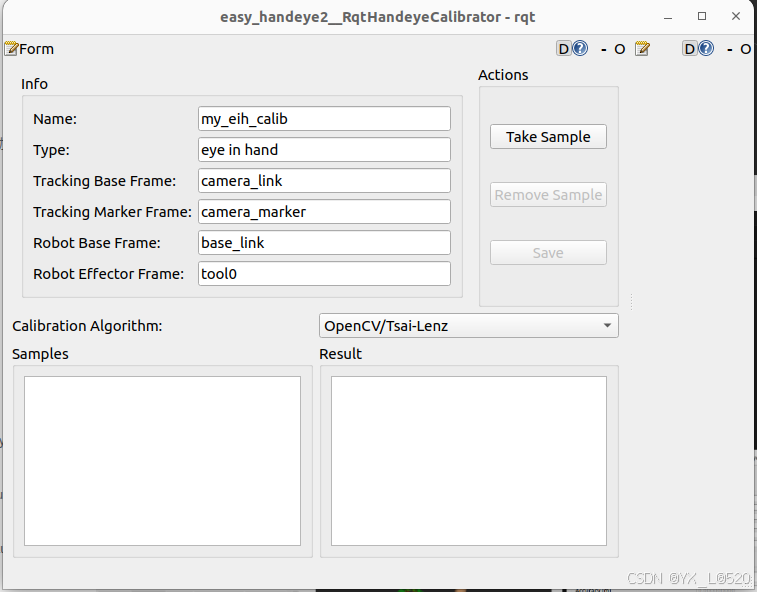Open the Calibration Algorithm dropdown OpenCV/Tsai-Lenz

468,326
